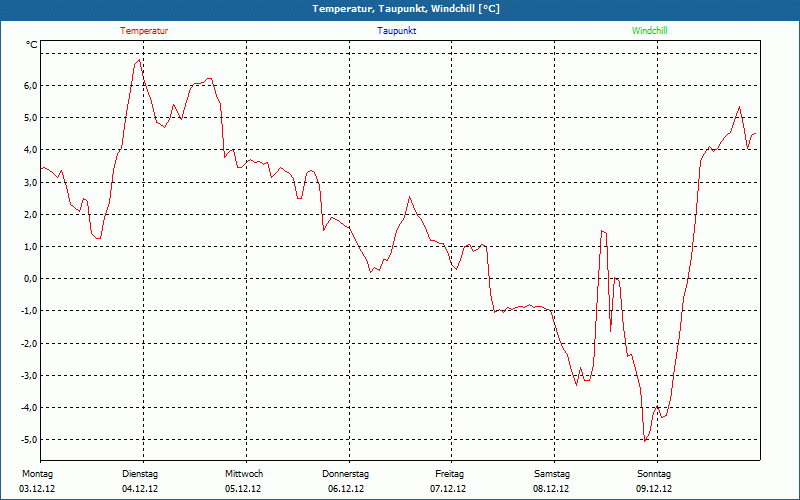This screenshot has height=500, width=800.
Task: Click the Donnerstag day label
Action: (345, 474)
